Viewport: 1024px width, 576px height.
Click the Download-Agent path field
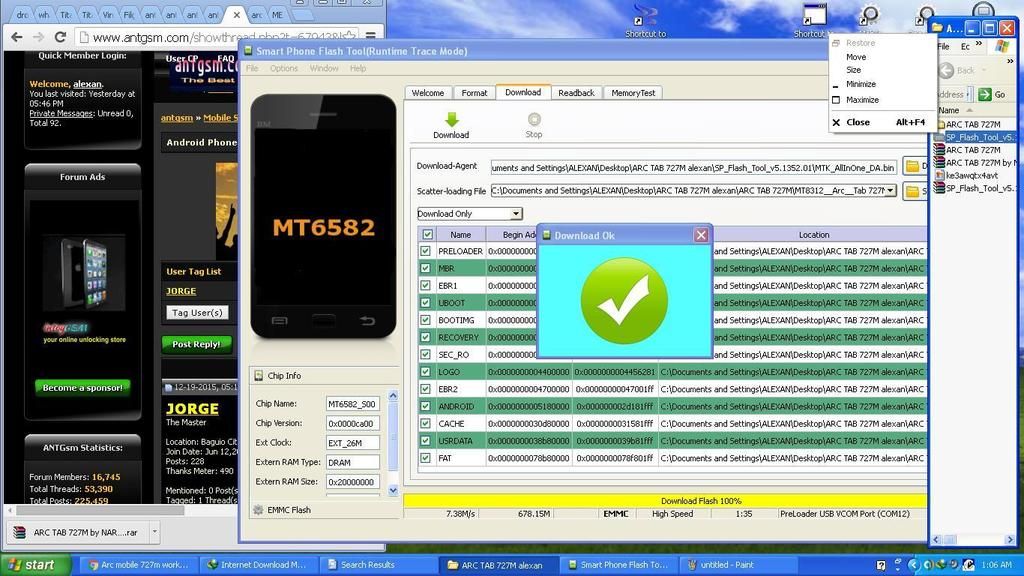coord(694,168)
